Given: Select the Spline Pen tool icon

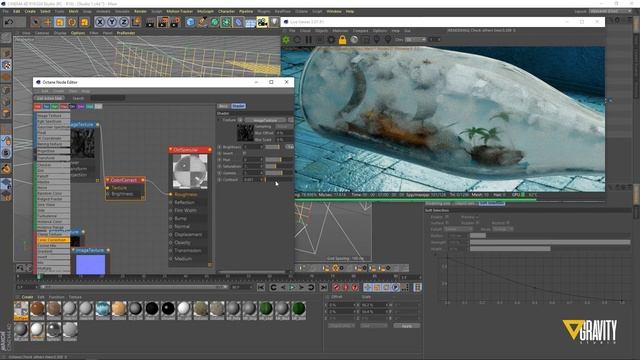Looking at the screenshot, I should pyautogui.click(x=202, y=22).
